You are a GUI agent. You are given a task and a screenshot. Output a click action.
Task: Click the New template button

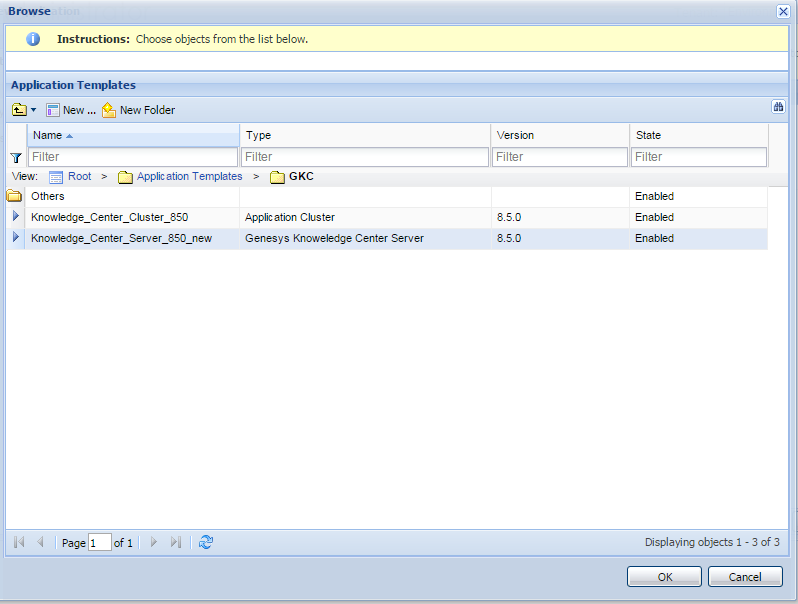[x=71, y=110]
